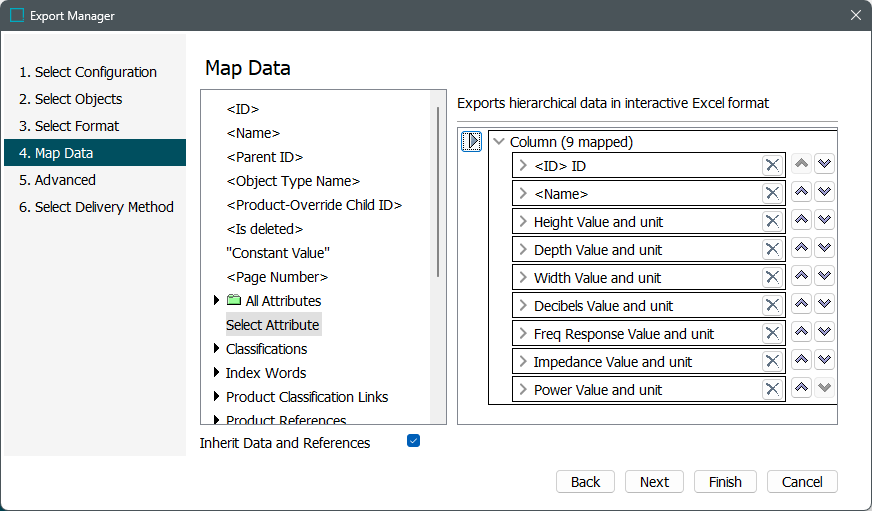Click the attribute list vertical scrollbar
Viewport: 872px width, 511px height.
pos(438,190)
